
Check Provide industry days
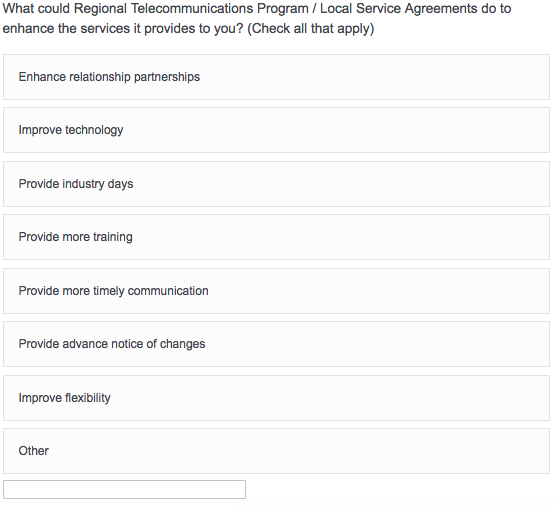(276, 184)
